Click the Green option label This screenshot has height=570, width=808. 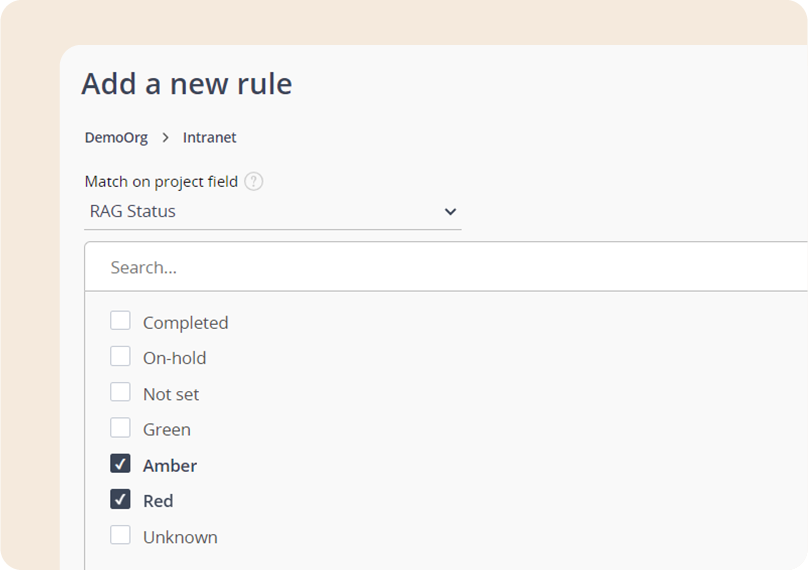[x=167, y=430]
